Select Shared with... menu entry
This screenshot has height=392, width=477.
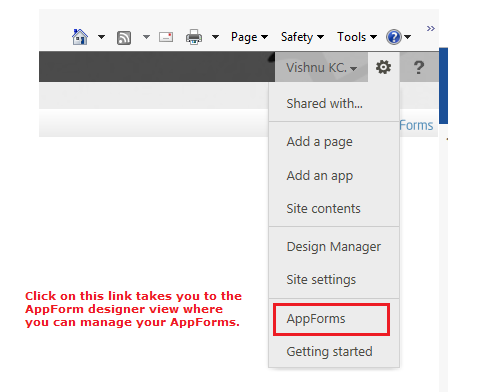click(x=334, y=104)
